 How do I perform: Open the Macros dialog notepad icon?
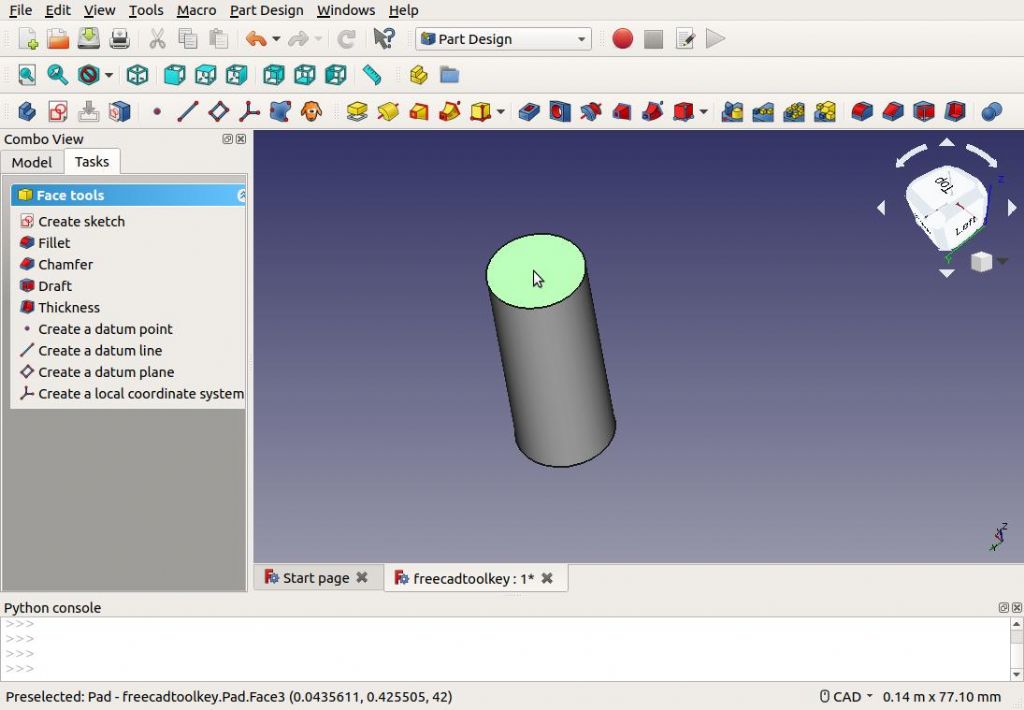(x=684, y=39)
